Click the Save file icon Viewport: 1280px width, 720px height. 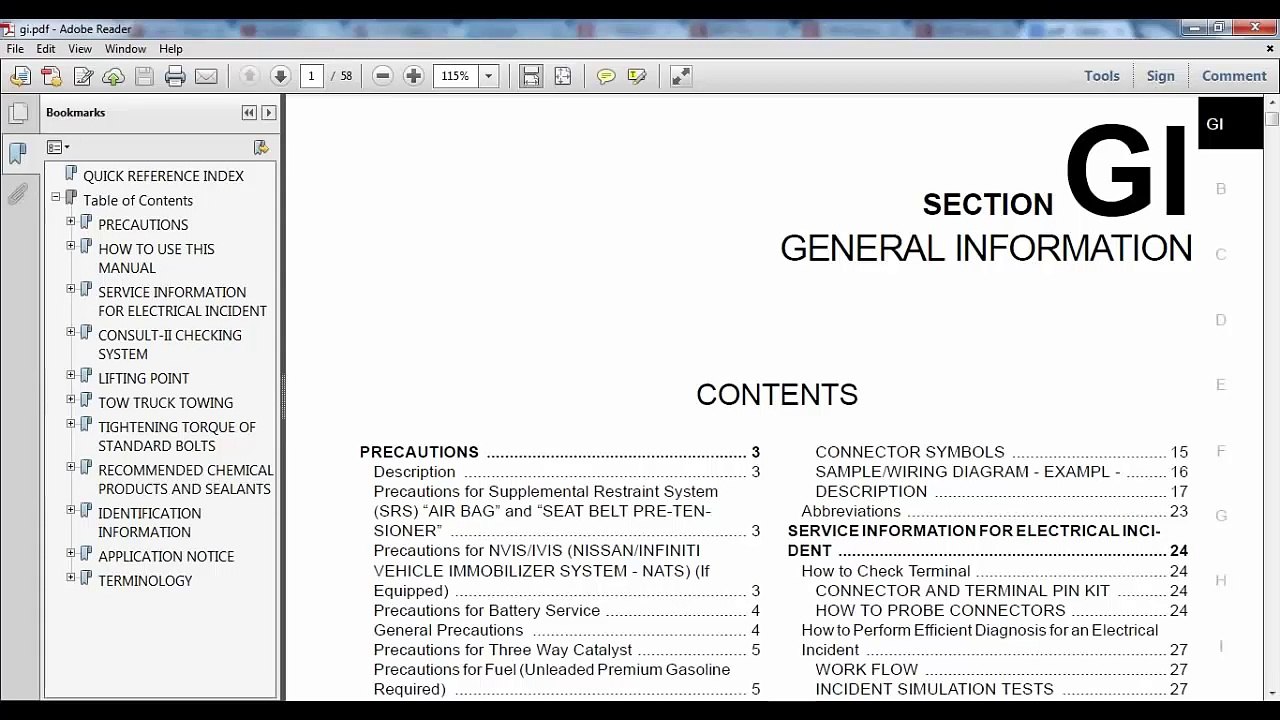click(x=144, y=76)
